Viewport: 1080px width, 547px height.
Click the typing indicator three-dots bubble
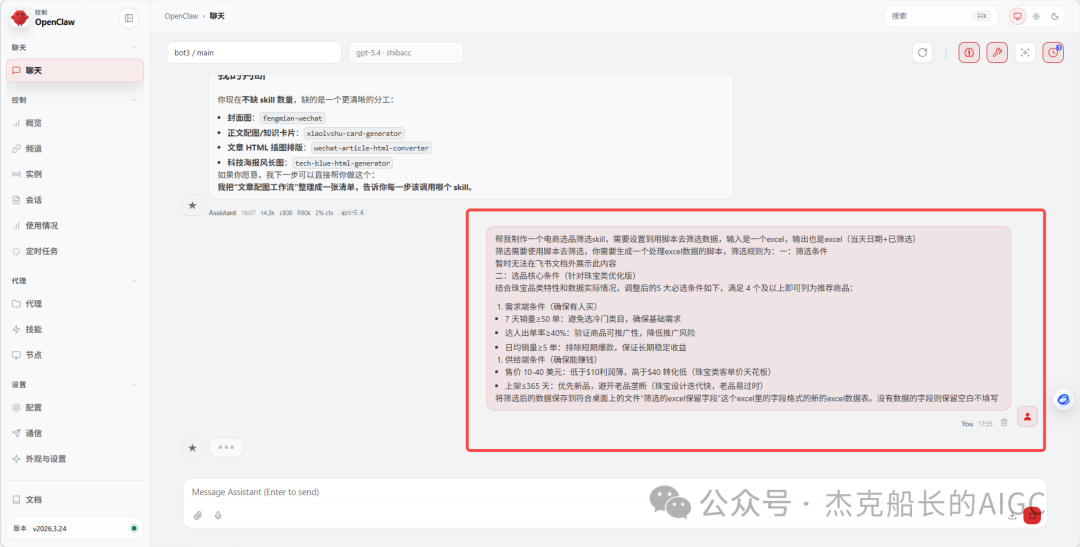(x=226, y=447)
